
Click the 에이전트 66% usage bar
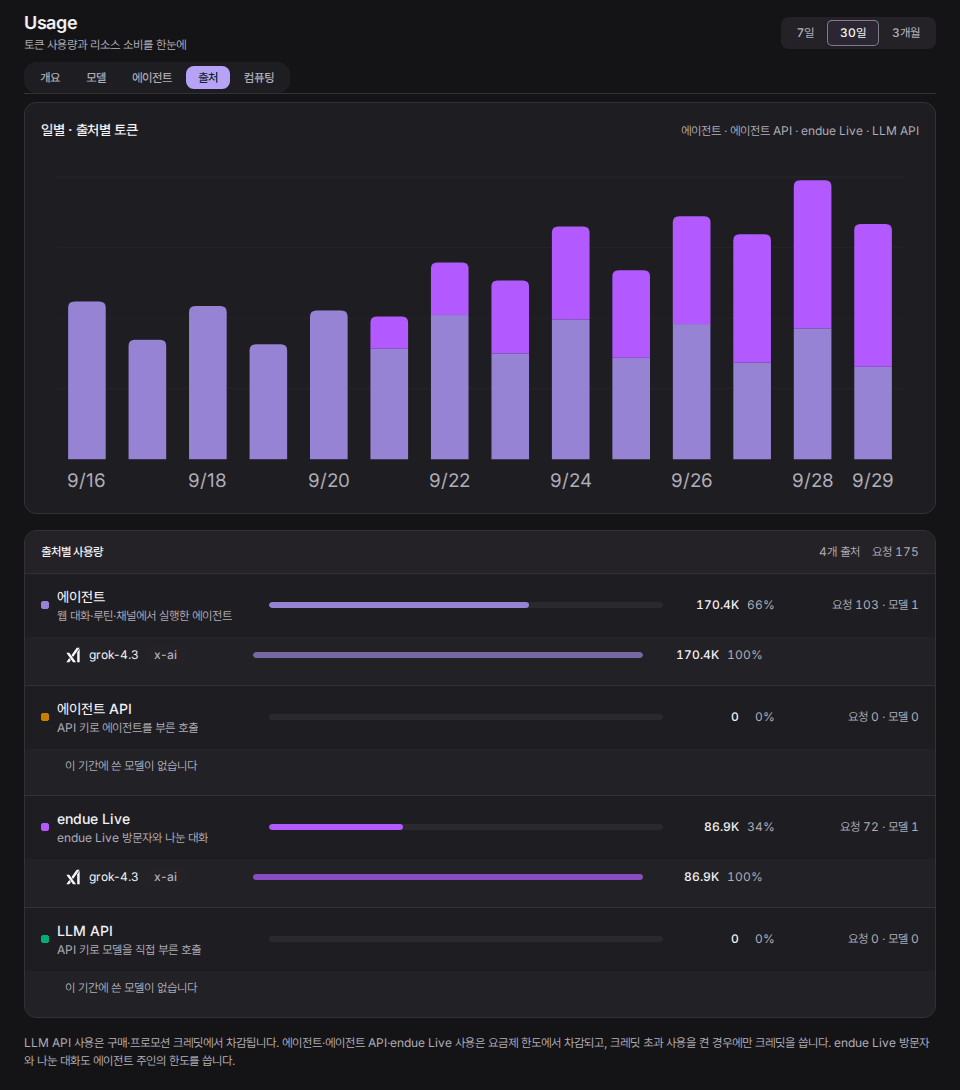[x=466, y=605]
